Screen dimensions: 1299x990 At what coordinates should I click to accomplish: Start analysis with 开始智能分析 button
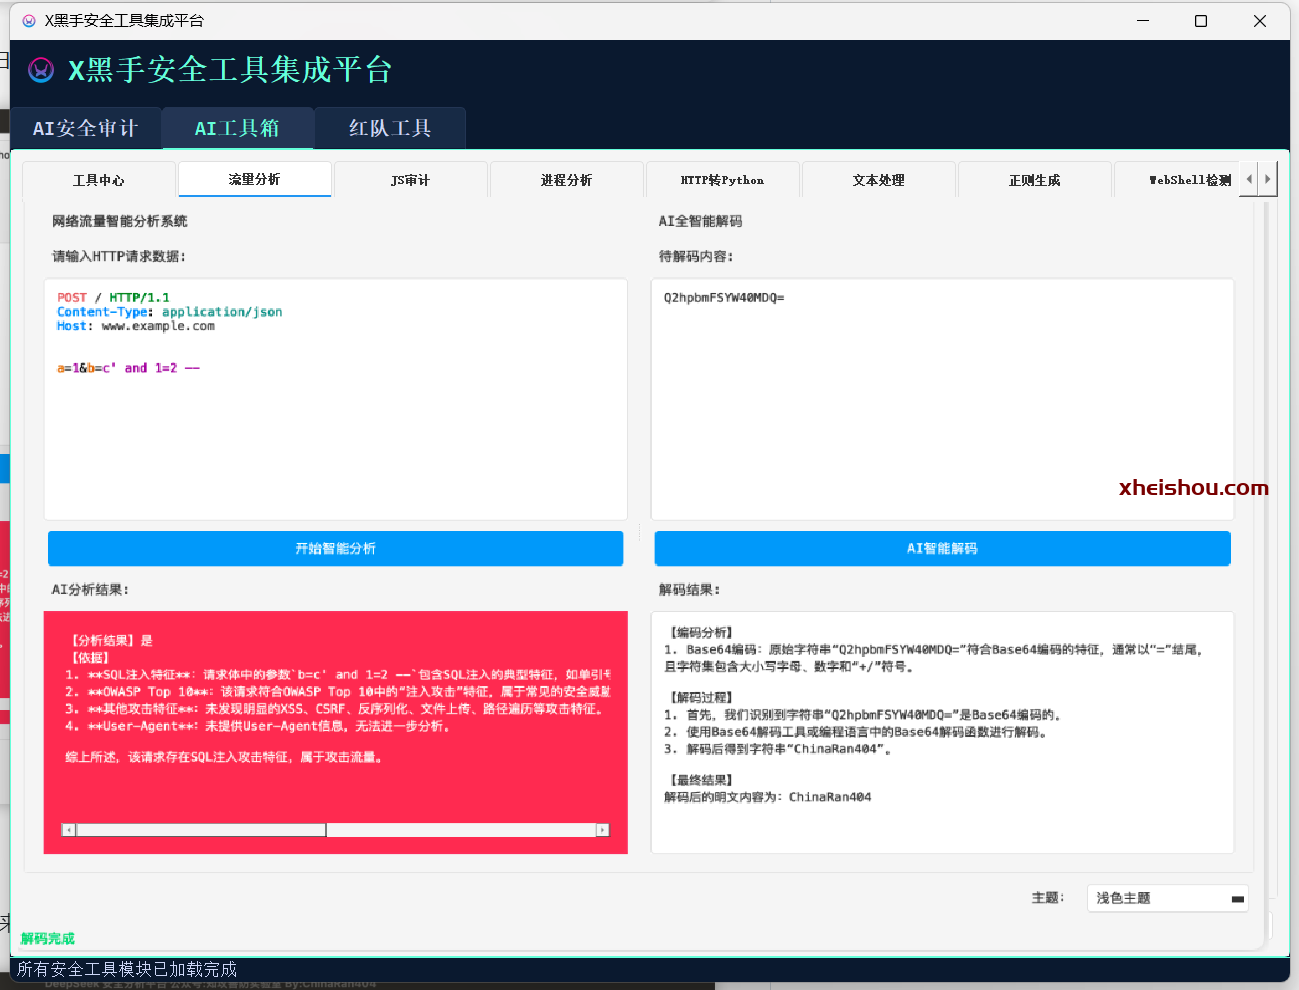pos(336,548)
